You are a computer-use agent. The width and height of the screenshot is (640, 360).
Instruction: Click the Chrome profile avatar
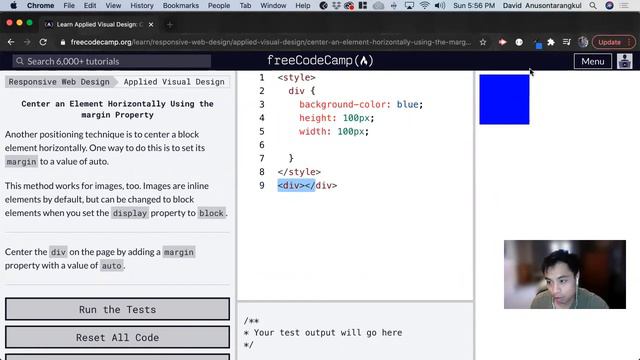[x=583, y=42]
